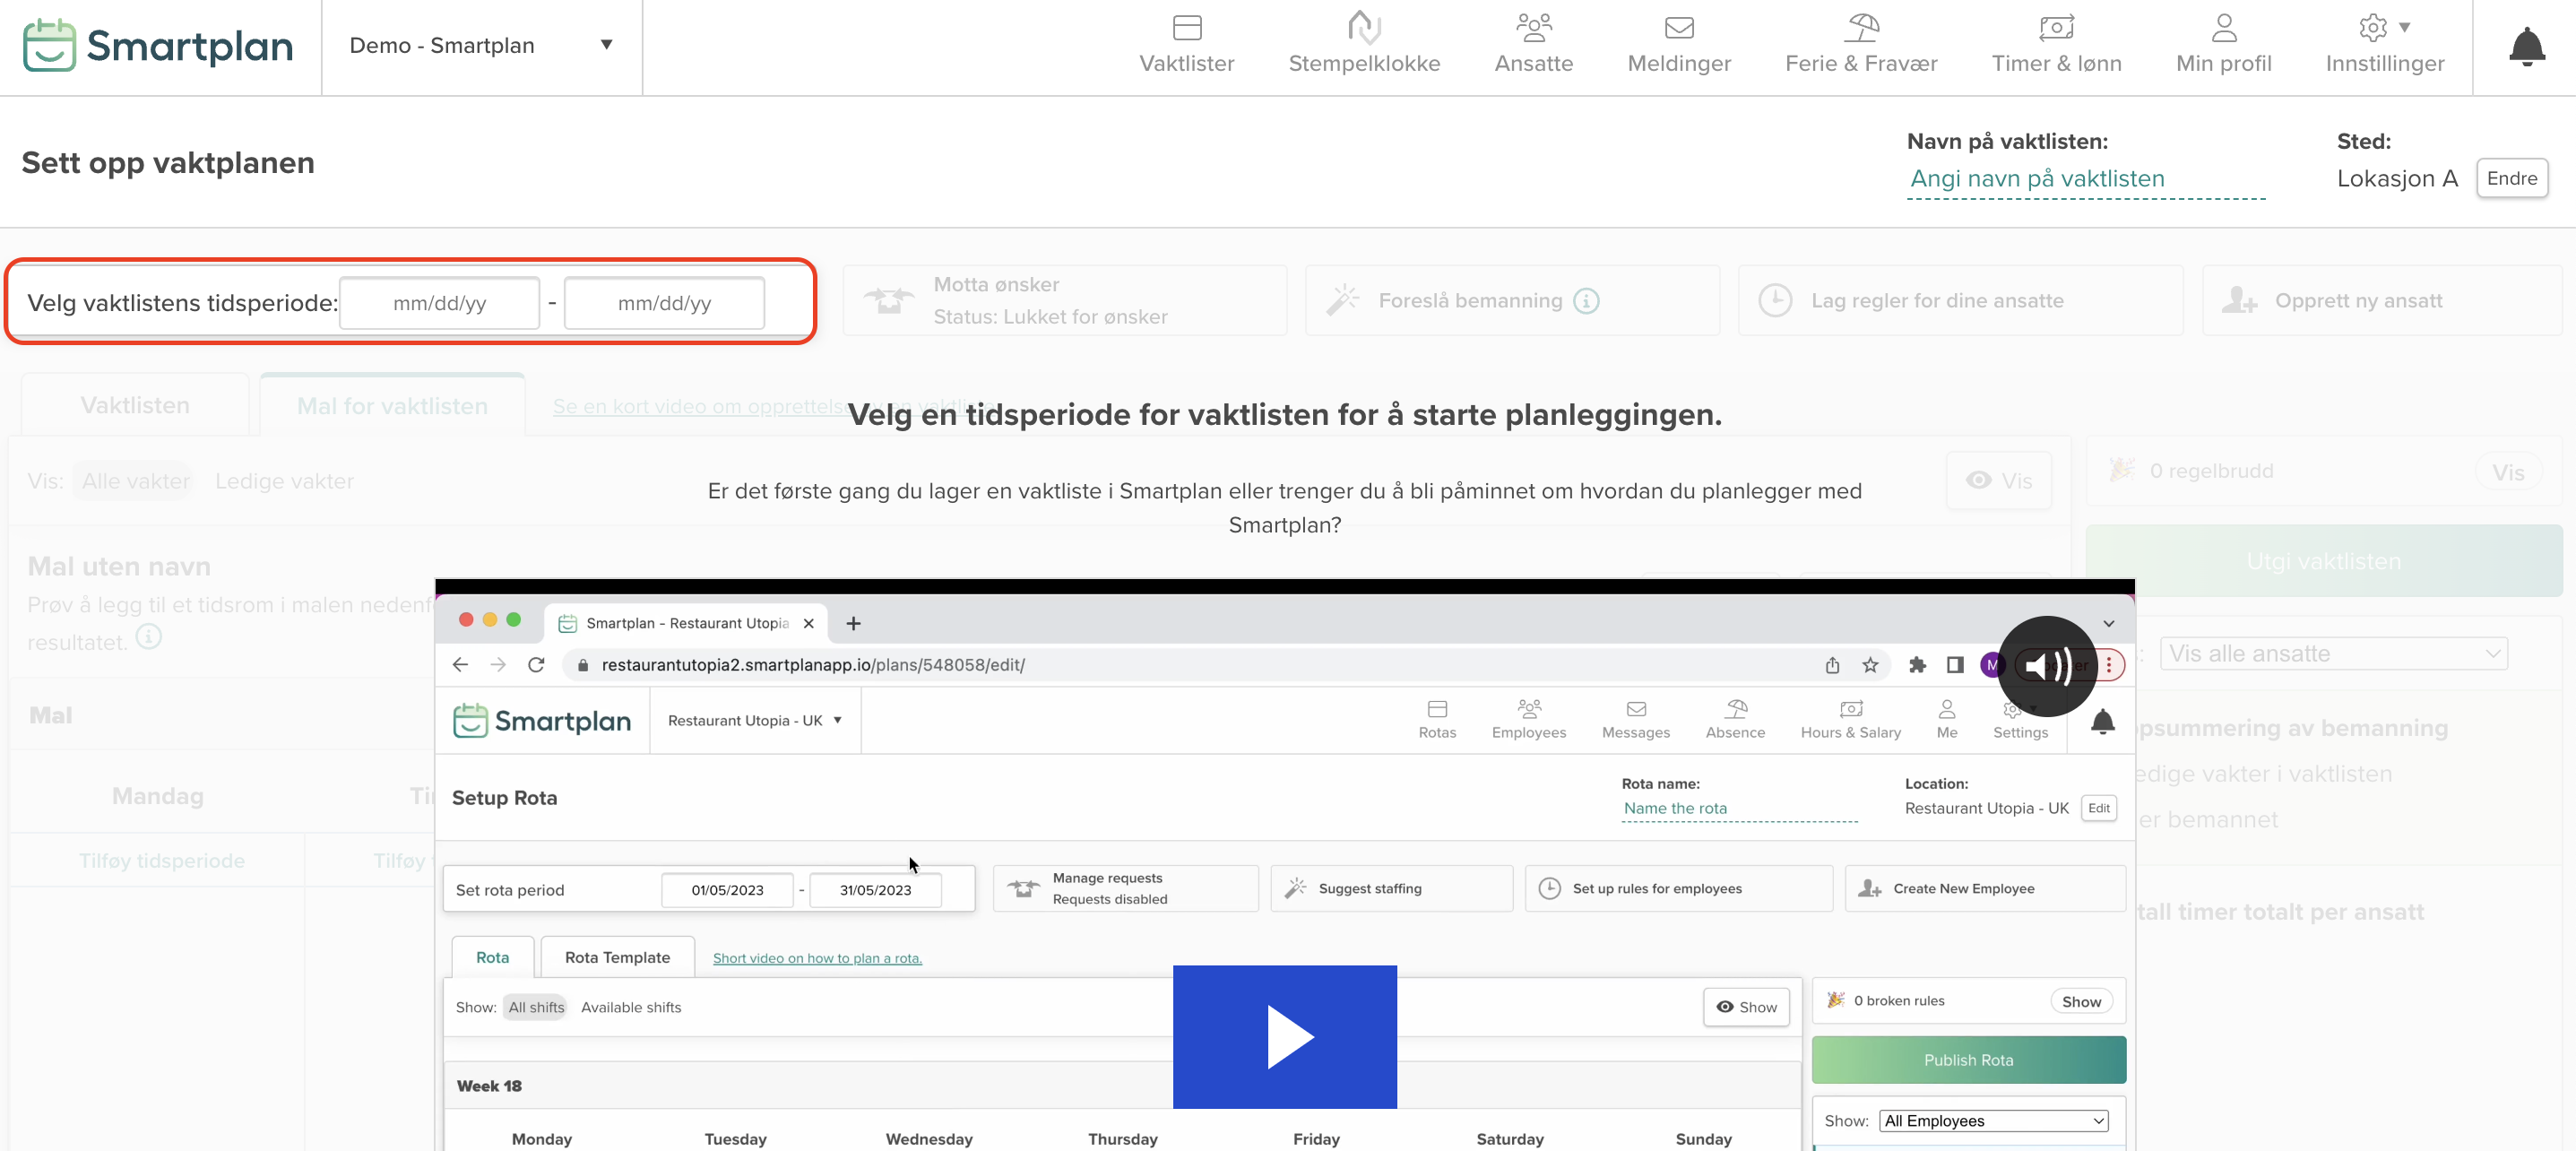Click Employees icon in video nav
Screen dimensions: 2576x1151
coord(1528,719)
